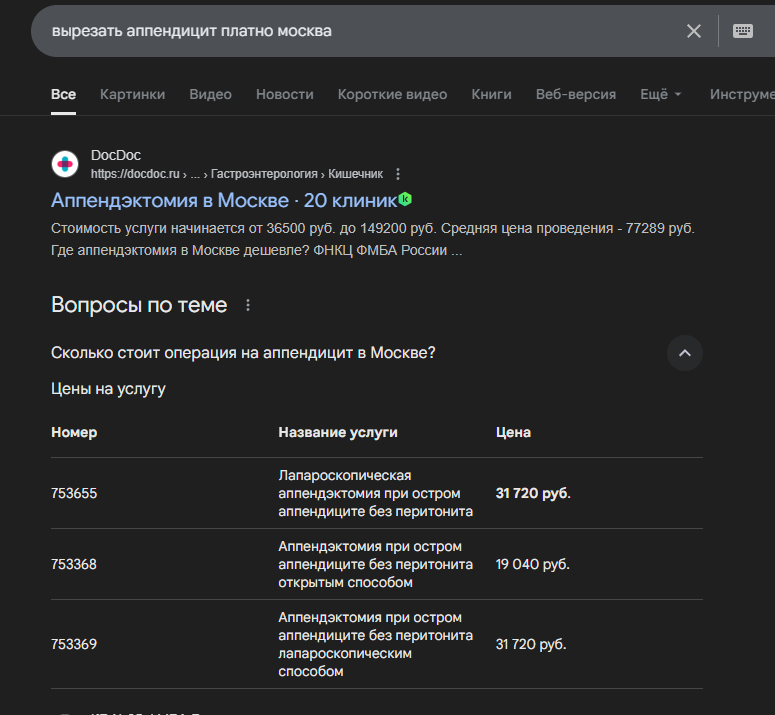
Task: Expand the Ещё dropdown in search filters
Action: (x=661, y=94)
